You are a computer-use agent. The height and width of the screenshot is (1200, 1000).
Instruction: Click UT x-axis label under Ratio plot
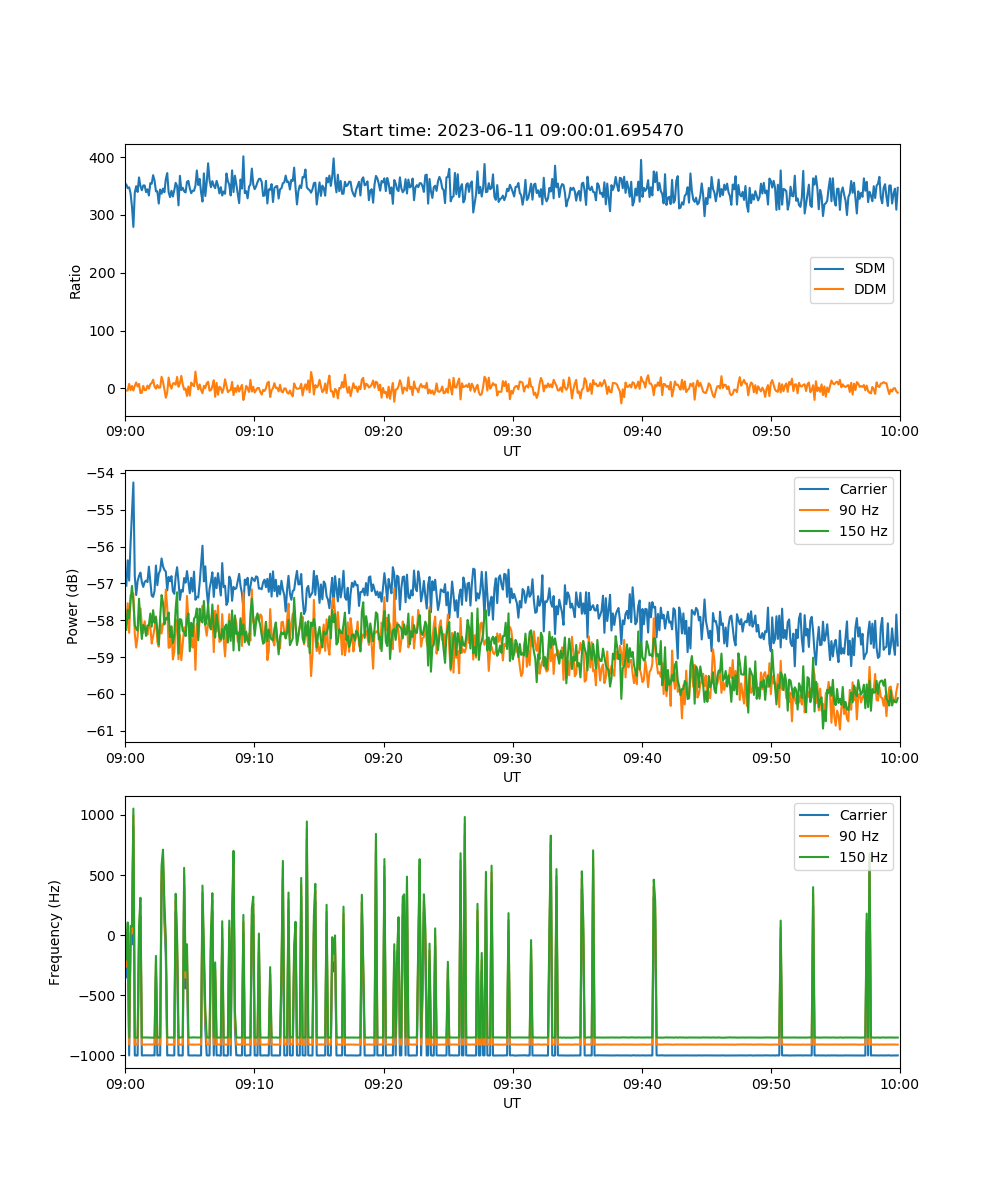coord(512,451)
